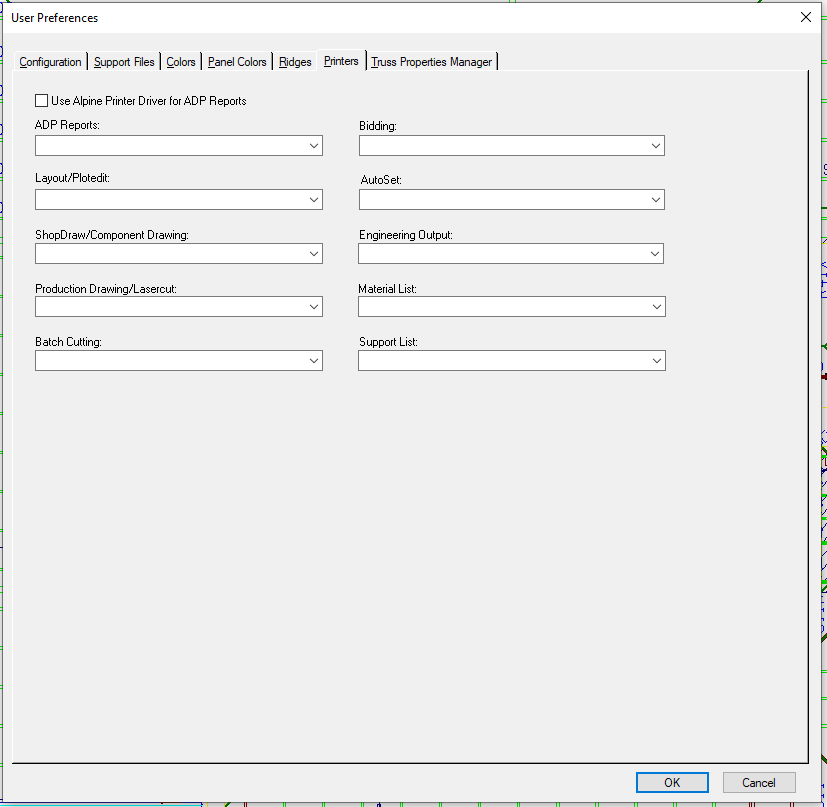Viewport: 827px width, 807px height.
Task: Open the Batch Cutting printer dropdown
Action: [x=179, y=361]
